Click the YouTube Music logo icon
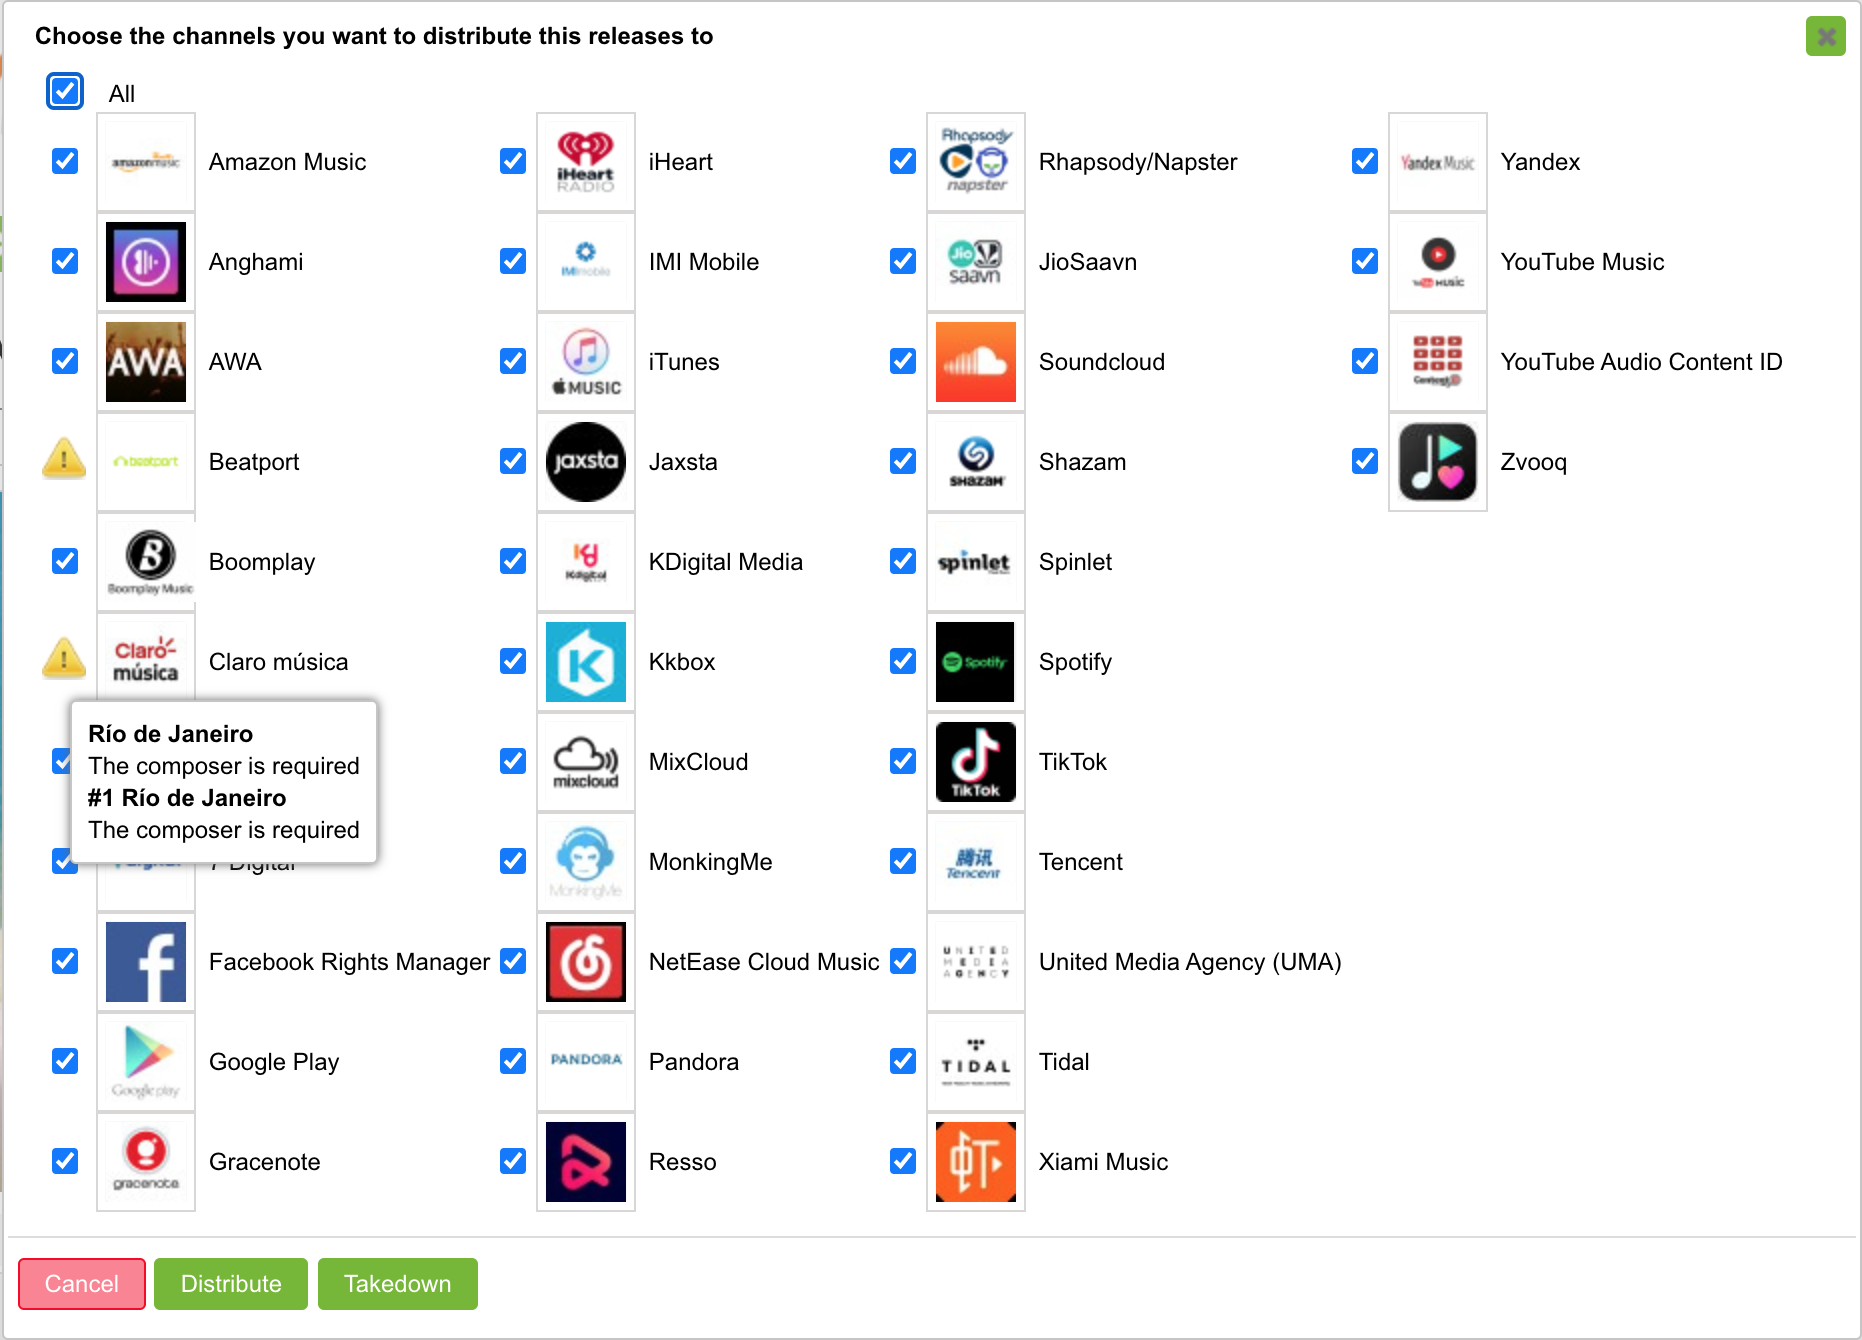Viewport: 1862px width, 1340px height. pos(1438,262)
